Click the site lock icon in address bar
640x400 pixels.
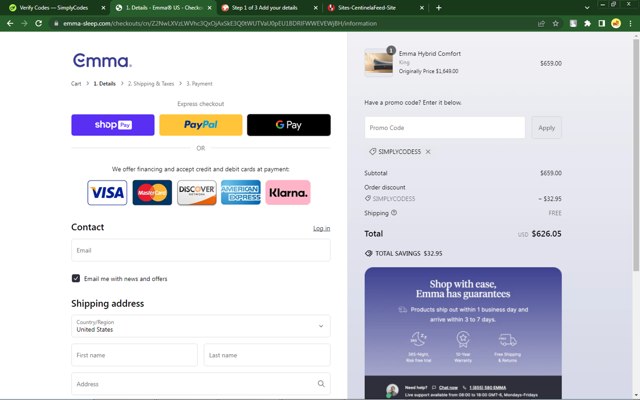tap(56, 24)
